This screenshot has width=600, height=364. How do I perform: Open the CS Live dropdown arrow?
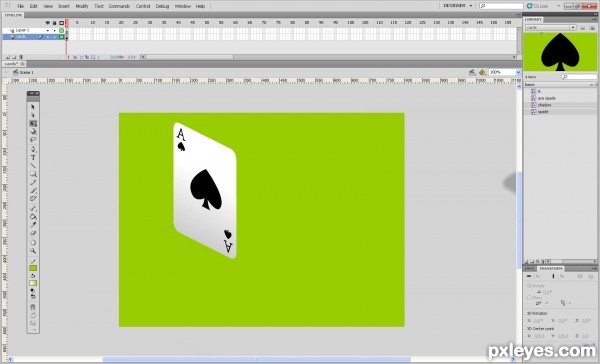coord(558,6)
